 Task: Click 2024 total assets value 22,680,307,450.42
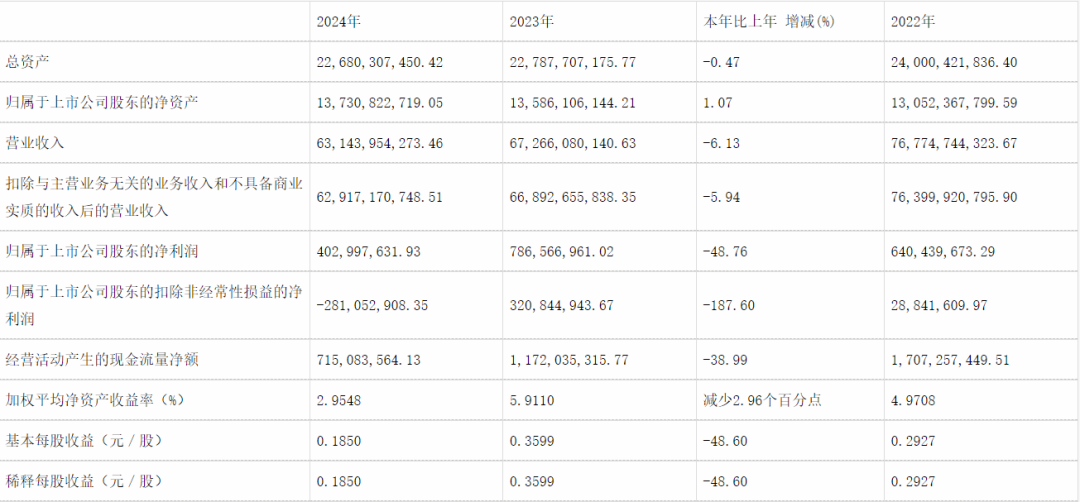[x=379, y=62]
